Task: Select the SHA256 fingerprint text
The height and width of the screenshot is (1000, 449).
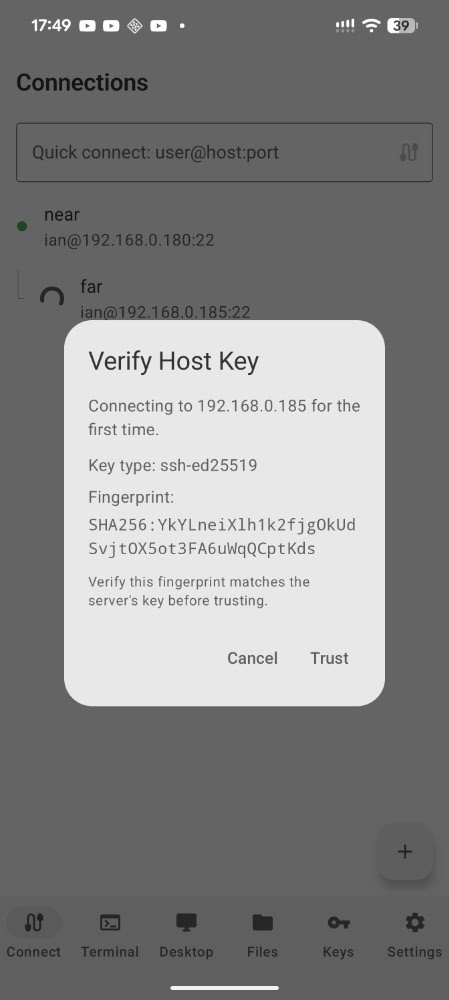Action: click(x=222, y=537)
